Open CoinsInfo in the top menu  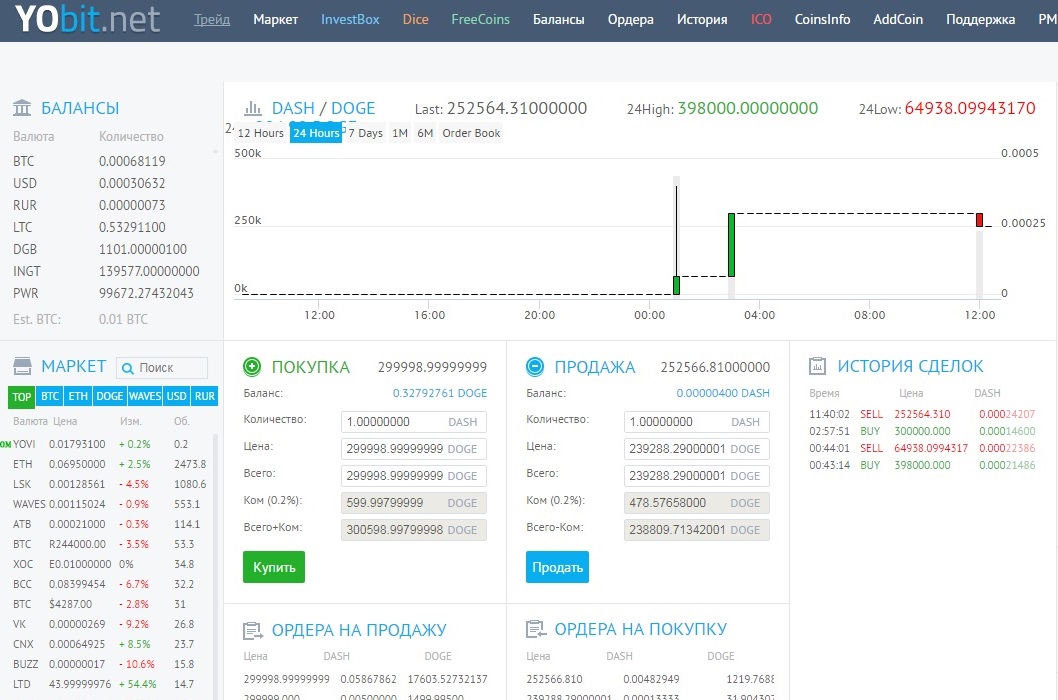[x=823, y=20]
